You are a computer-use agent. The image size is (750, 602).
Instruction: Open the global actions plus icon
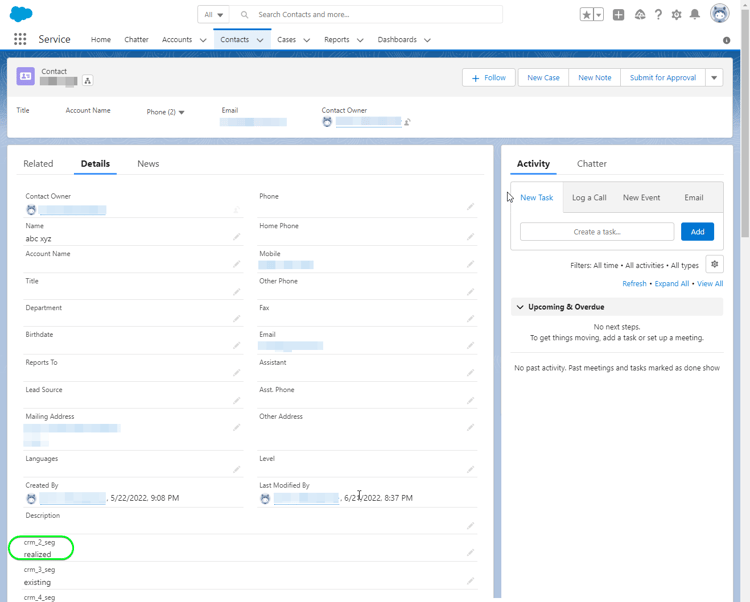coord(618,15)
